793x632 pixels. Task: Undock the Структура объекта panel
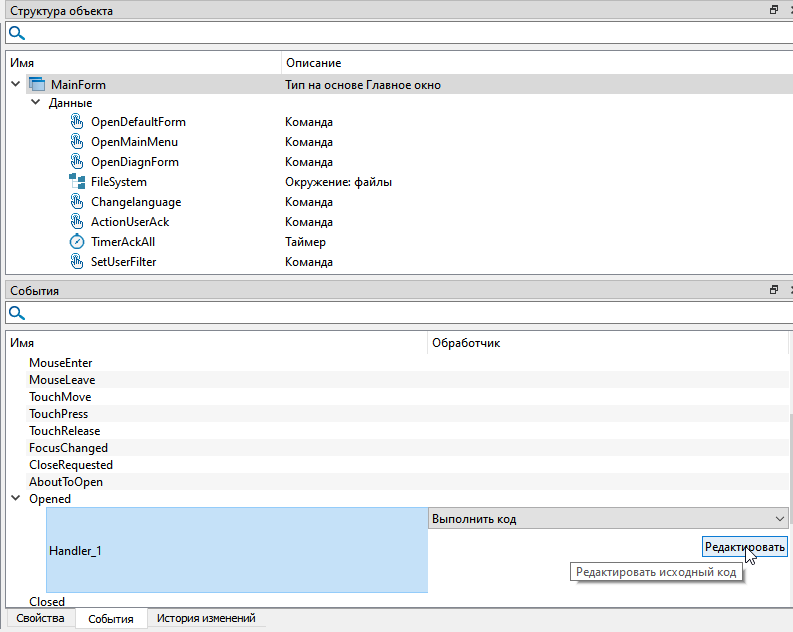[773, 10]
